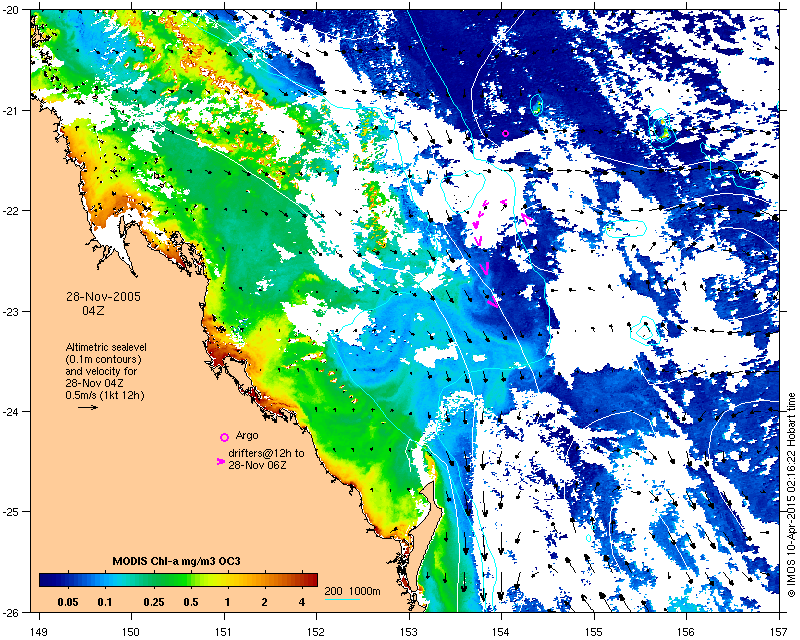Screen dimensions: 800x640
Task: Click the 0.05 colorbar tick label
Action: pyautogui.click(x=67, y=602)
